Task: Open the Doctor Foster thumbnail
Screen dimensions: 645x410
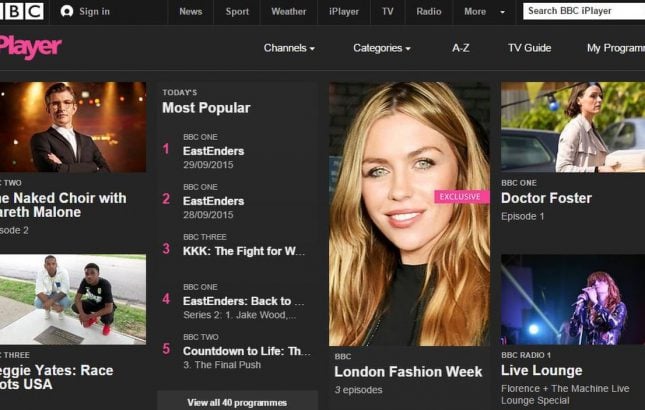Action: 573,127
